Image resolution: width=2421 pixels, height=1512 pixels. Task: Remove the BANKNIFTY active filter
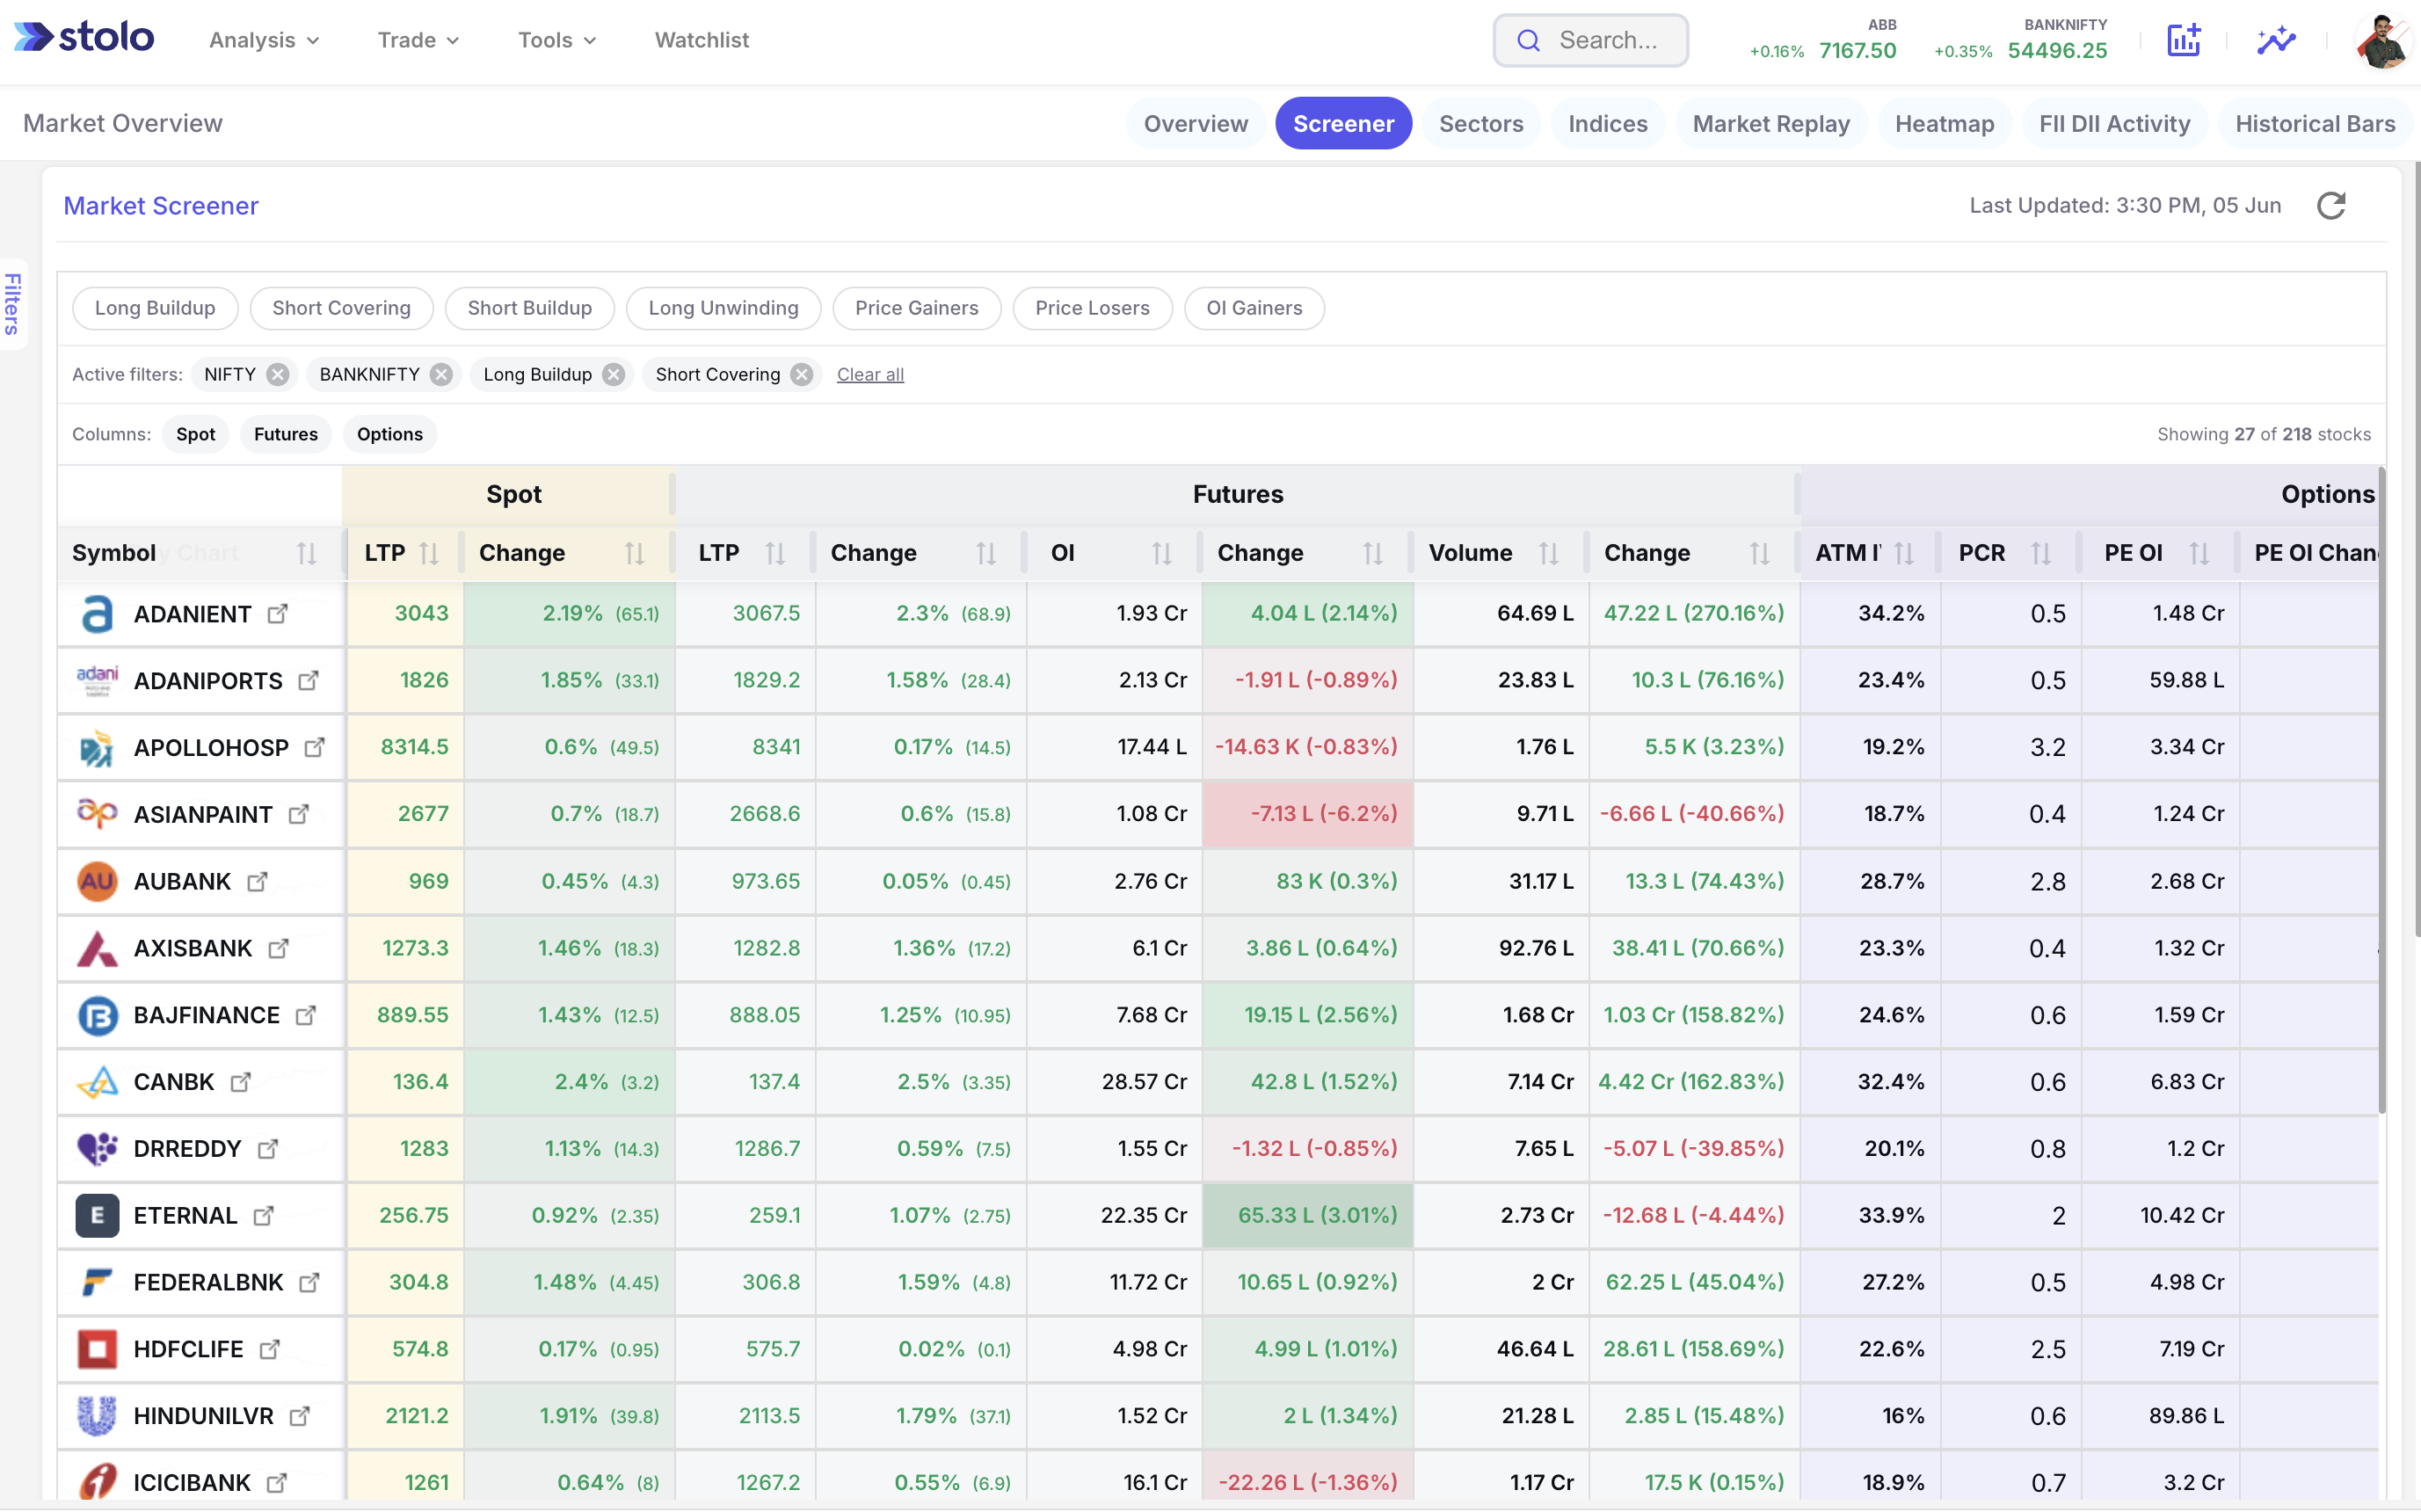441,374
